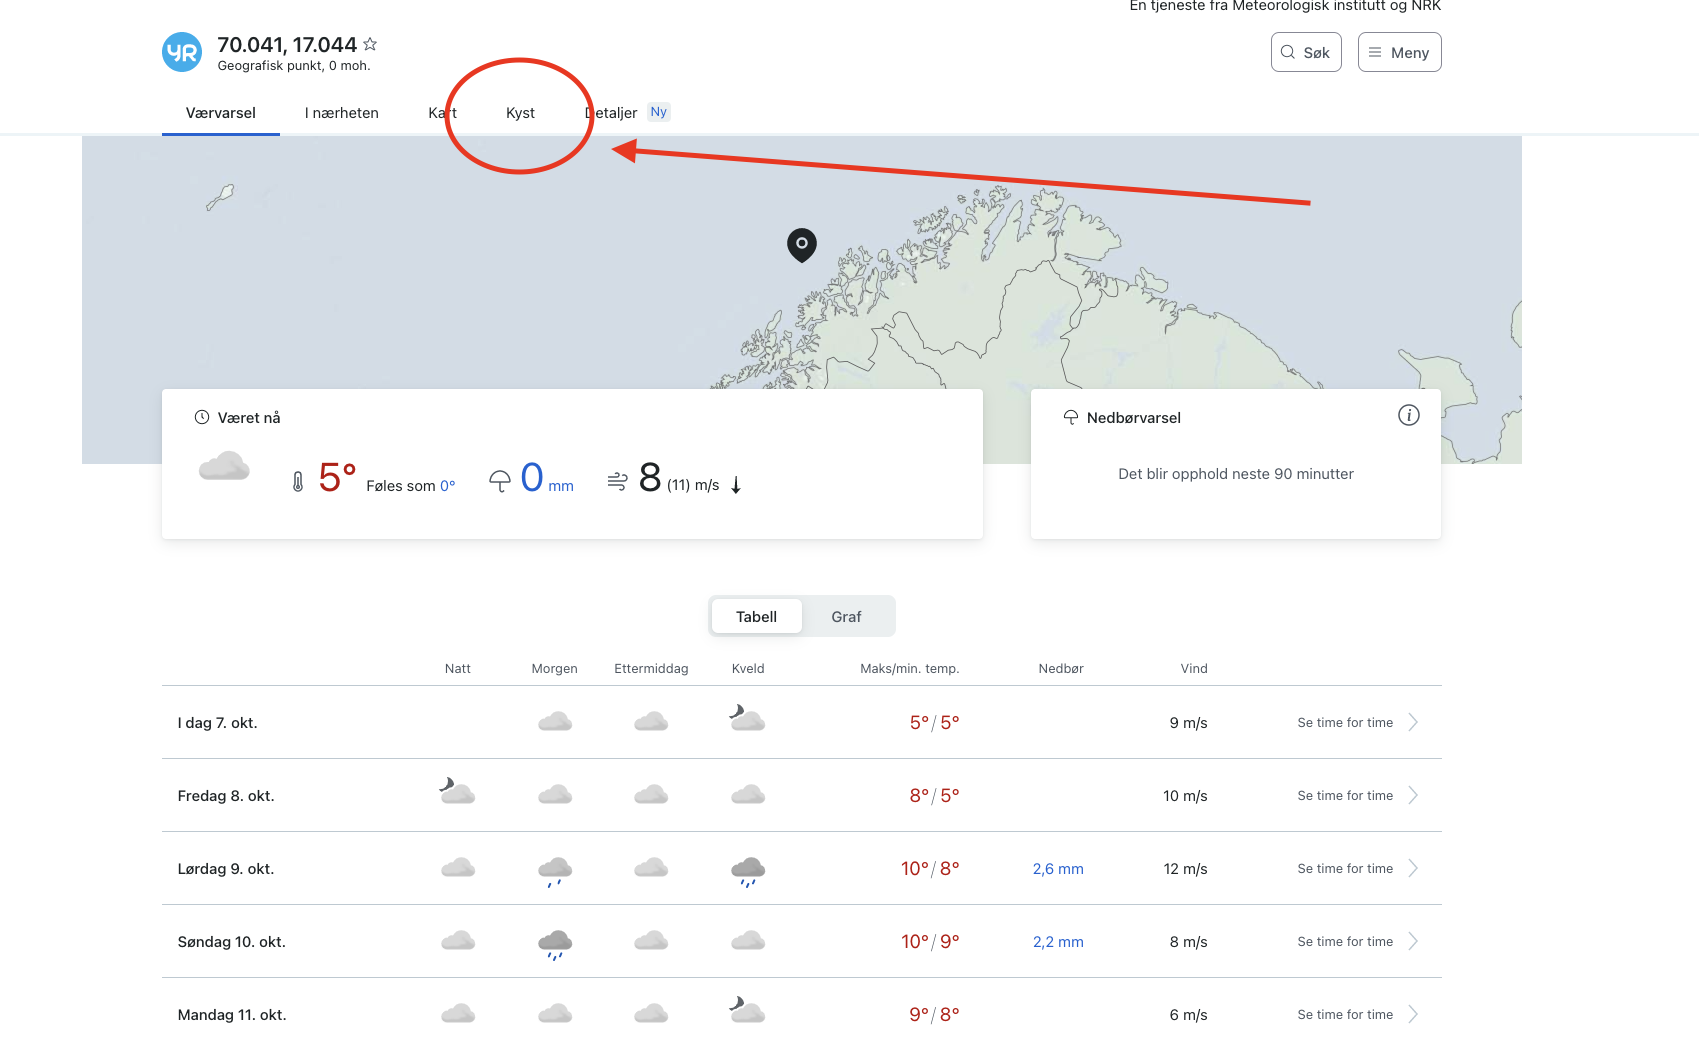Expand hourly details for Fredag 8. okt.

1357,796
